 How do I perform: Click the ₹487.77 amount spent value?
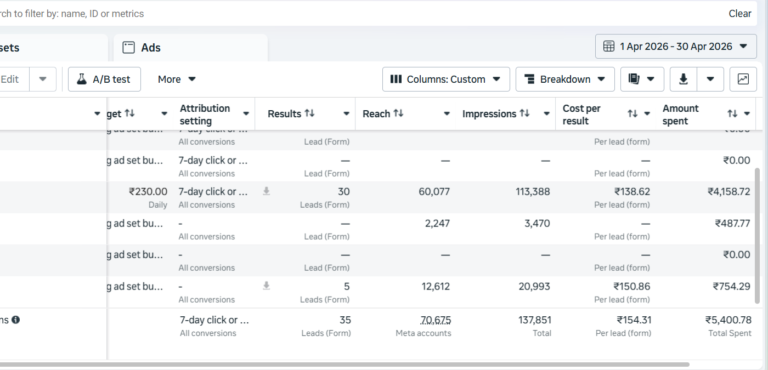[732, 223]
